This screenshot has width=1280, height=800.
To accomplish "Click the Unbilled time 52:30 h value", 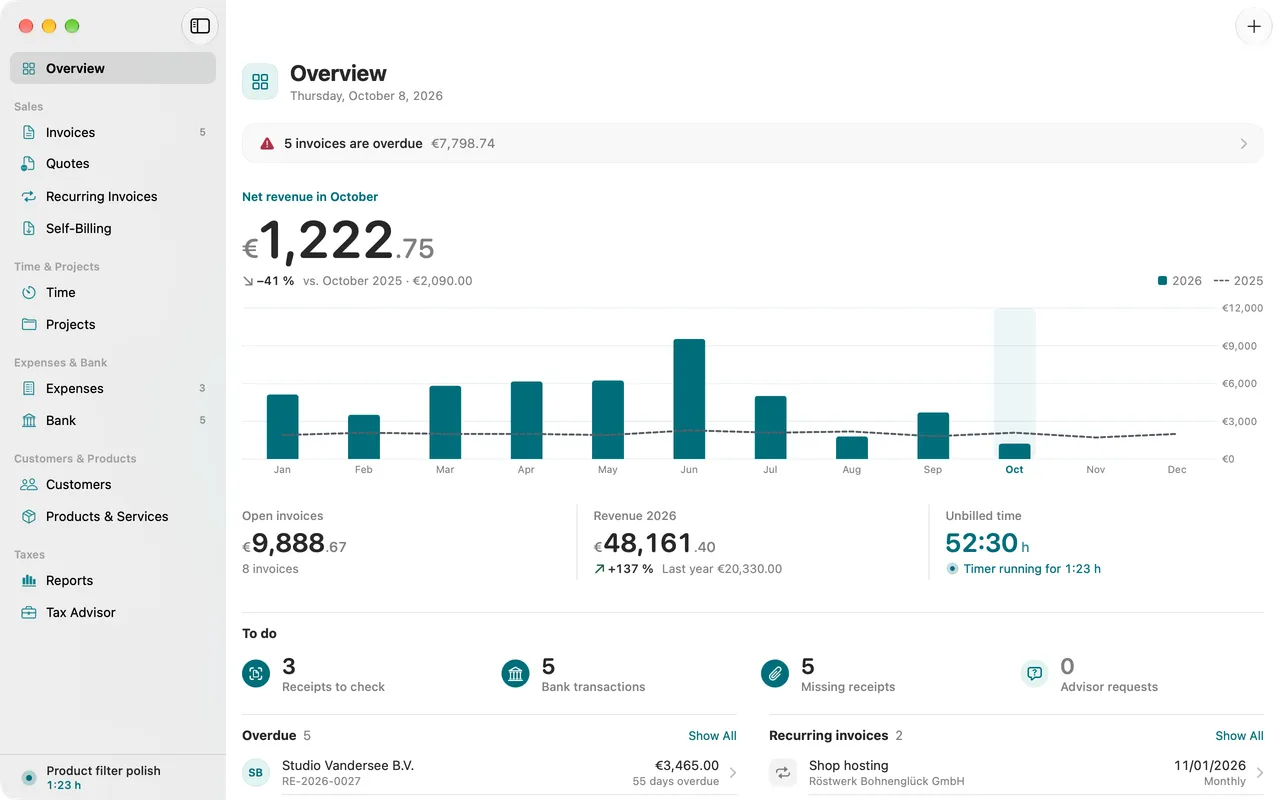I will pos(988,543).
